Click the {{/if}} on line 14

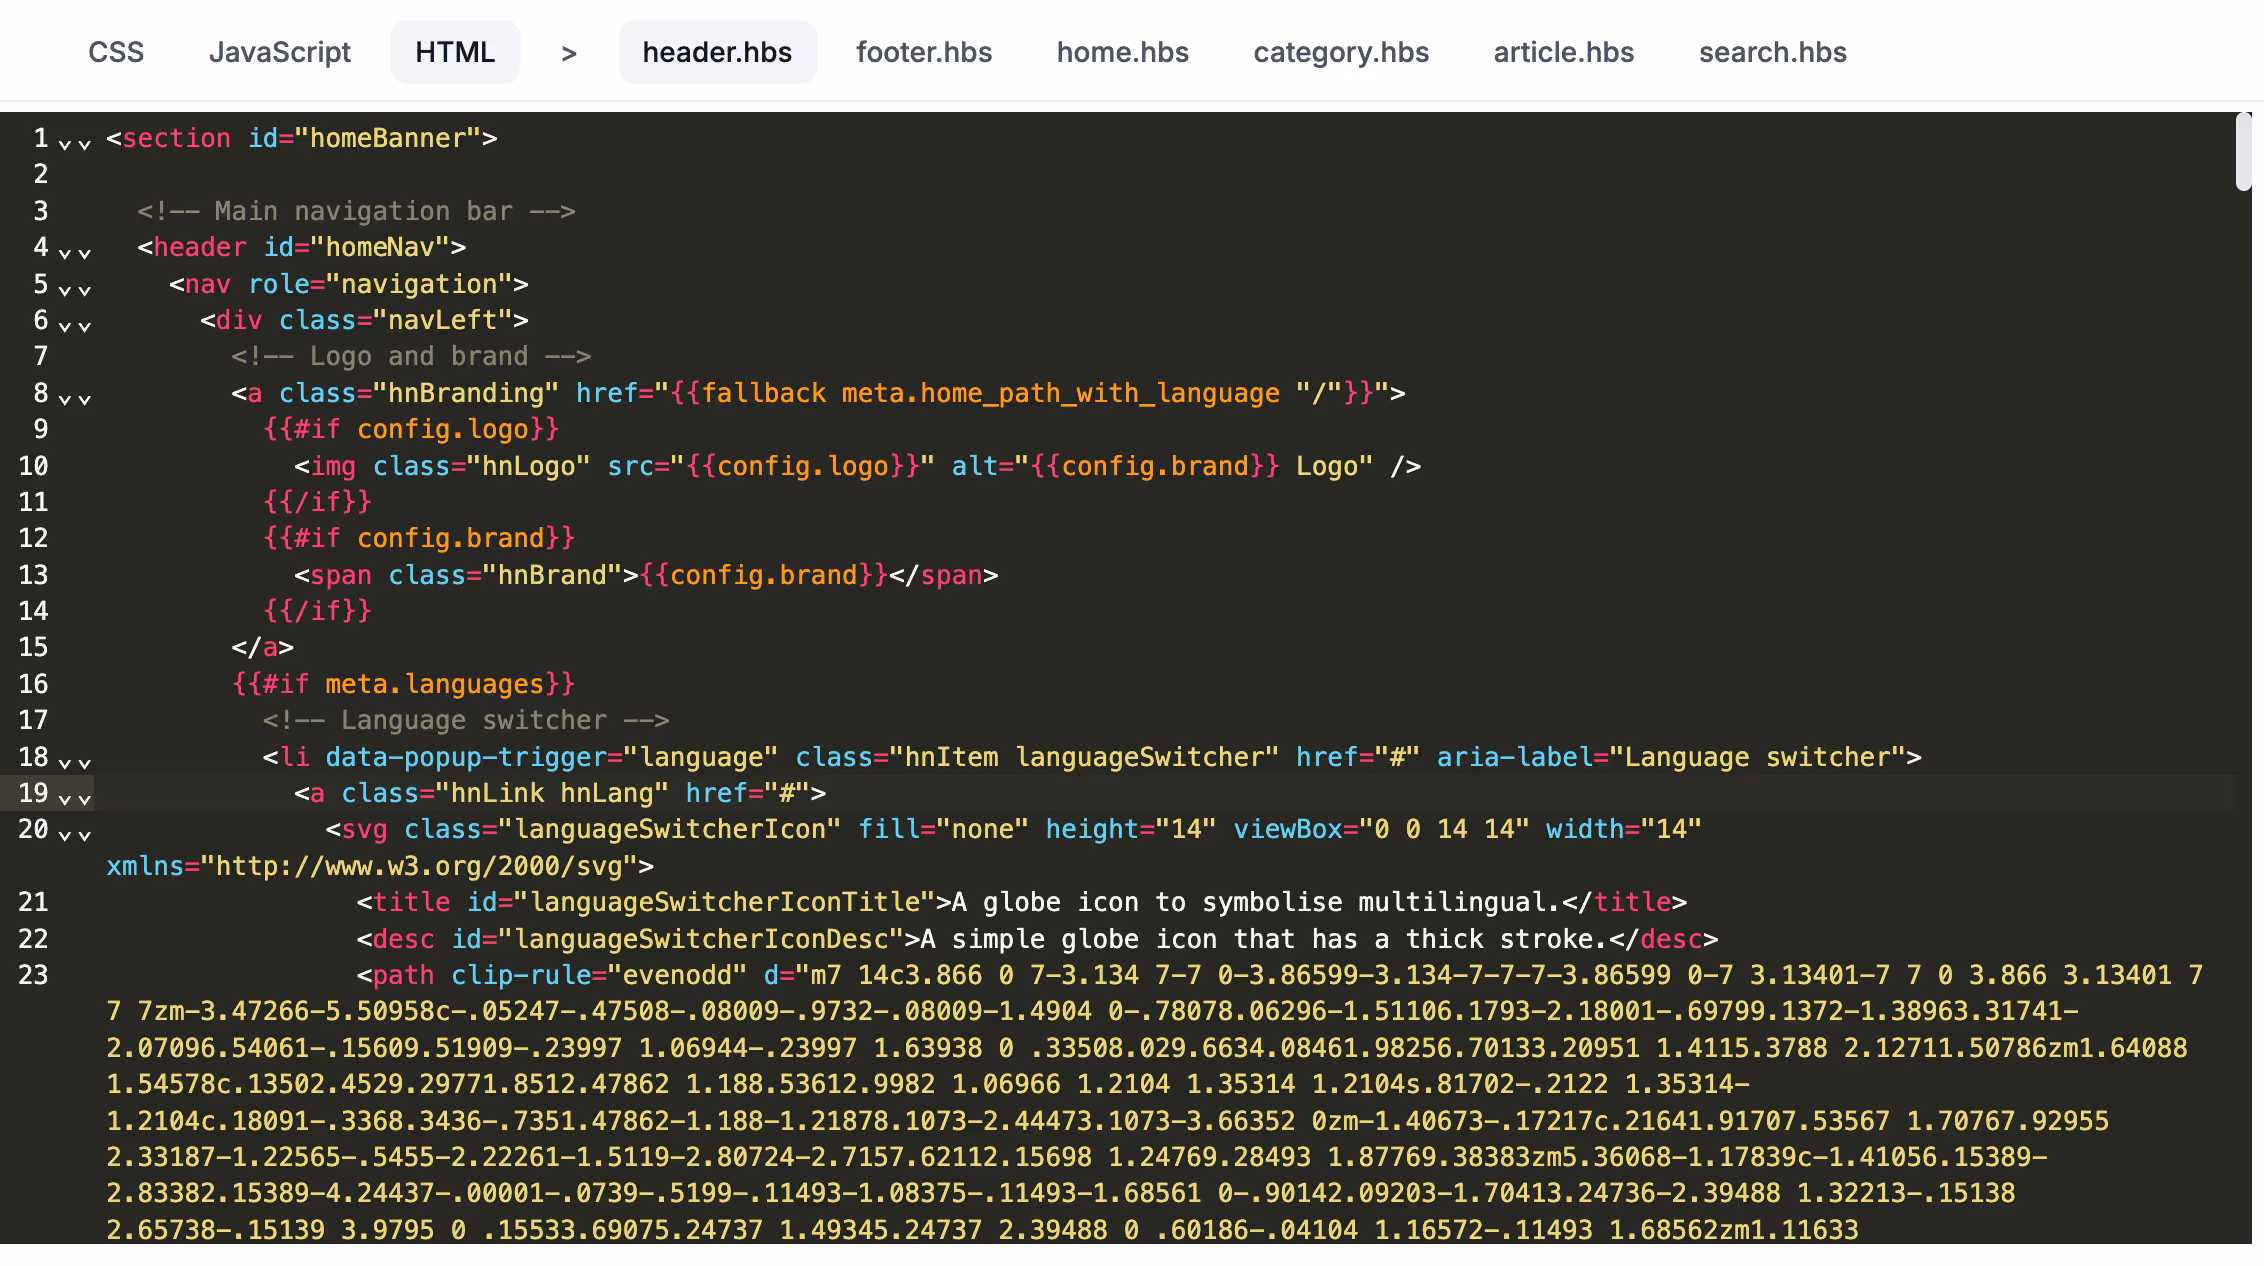(x=317, y=611)
